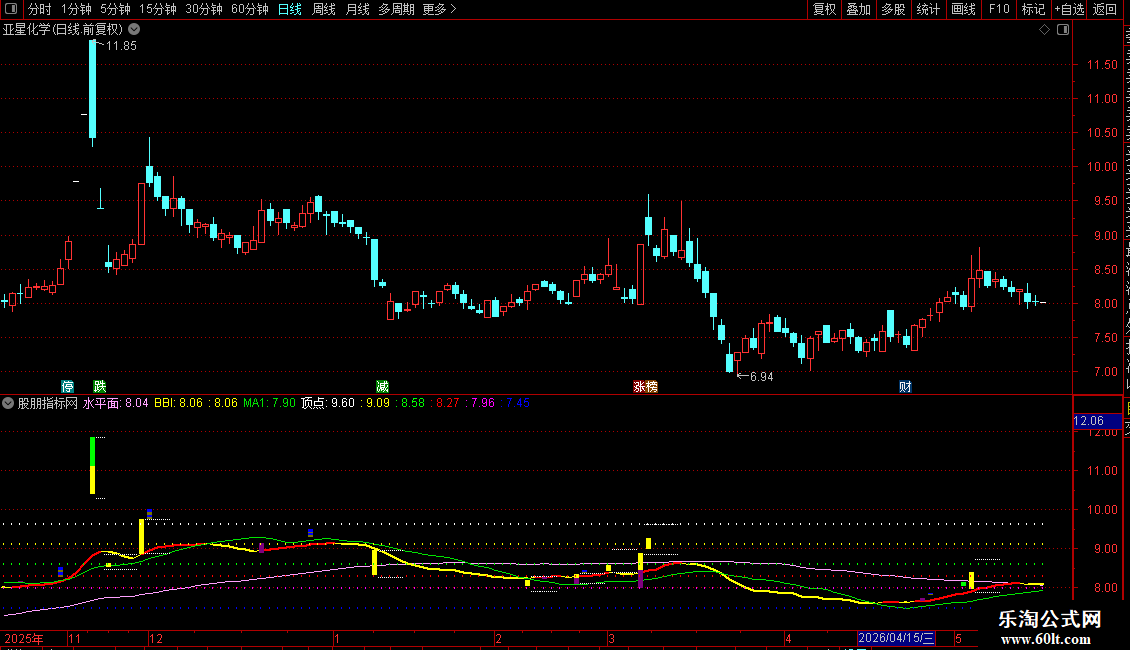Select the 15分钟 period tab
Image resolution: width=1130 pixels, height=650 pixels.
click(x=158, y=9)
